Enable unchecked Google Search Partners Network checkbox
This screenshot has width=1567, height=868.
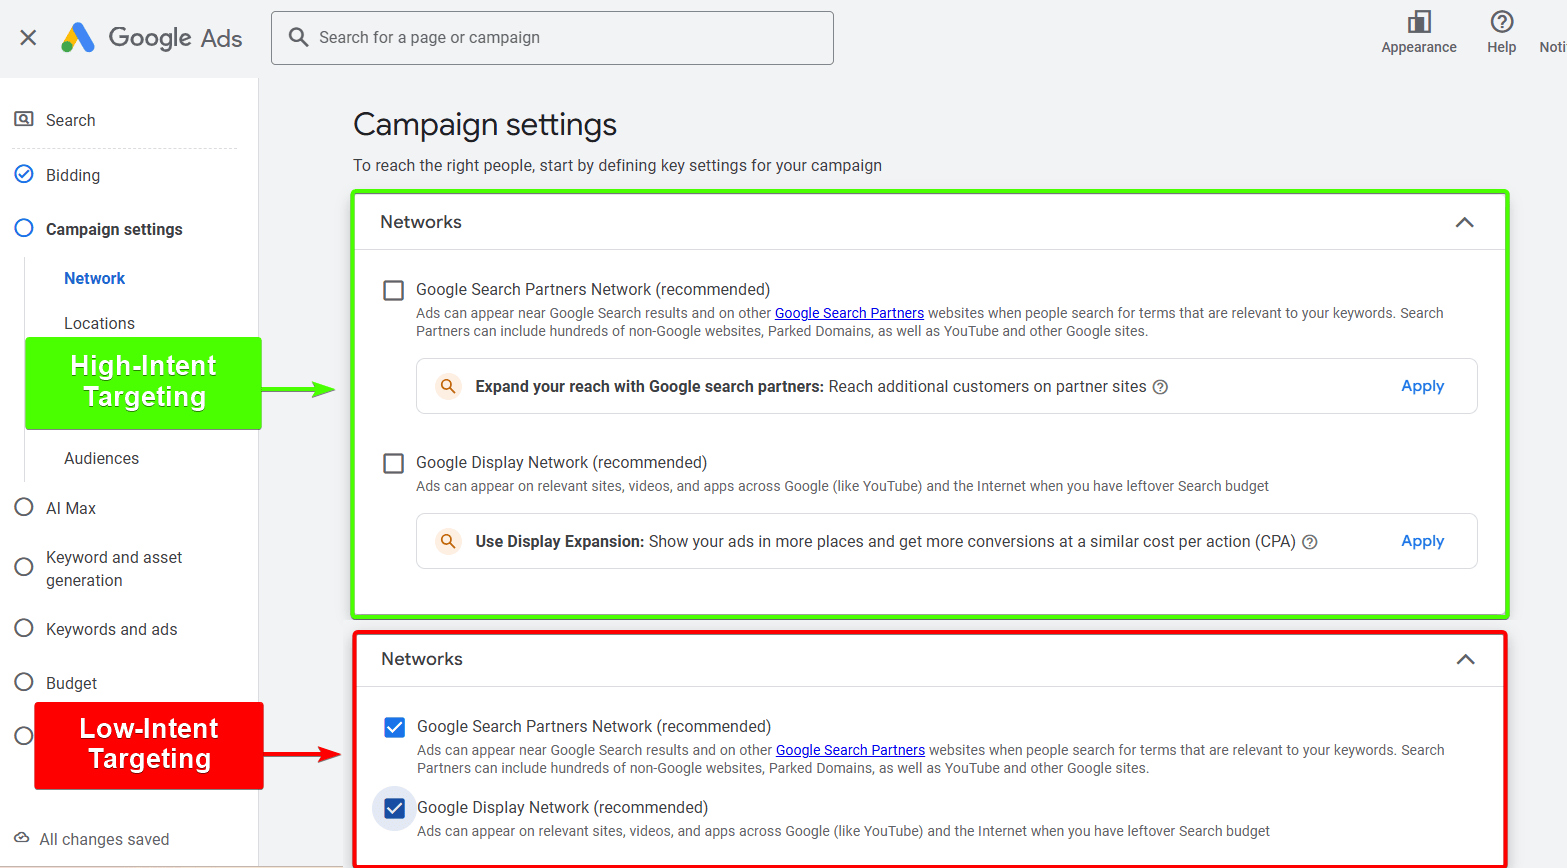tap(394, 290)
